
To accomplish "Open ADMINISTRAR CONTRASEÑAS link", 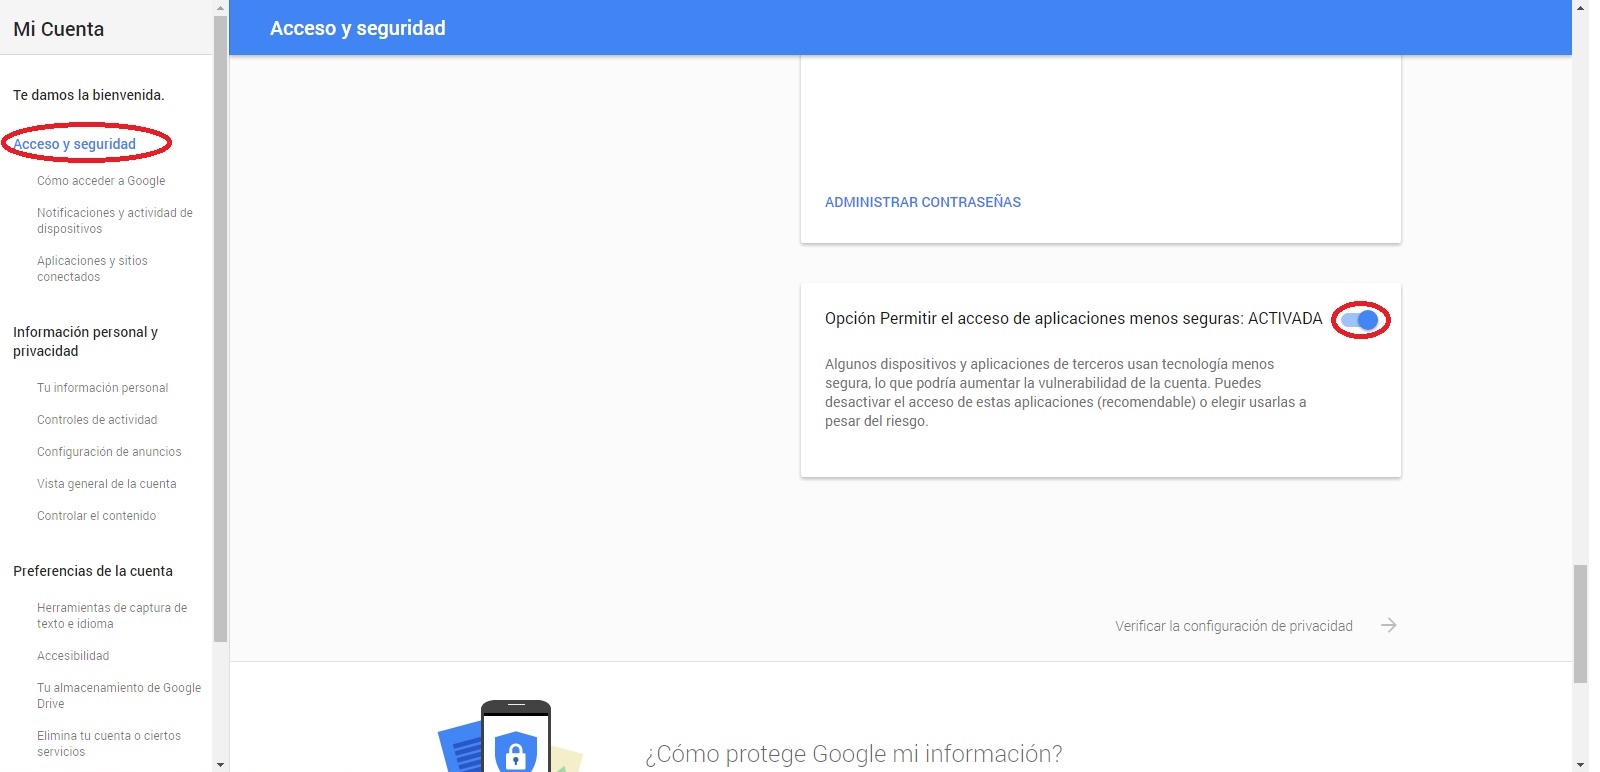I will (922, 202).
